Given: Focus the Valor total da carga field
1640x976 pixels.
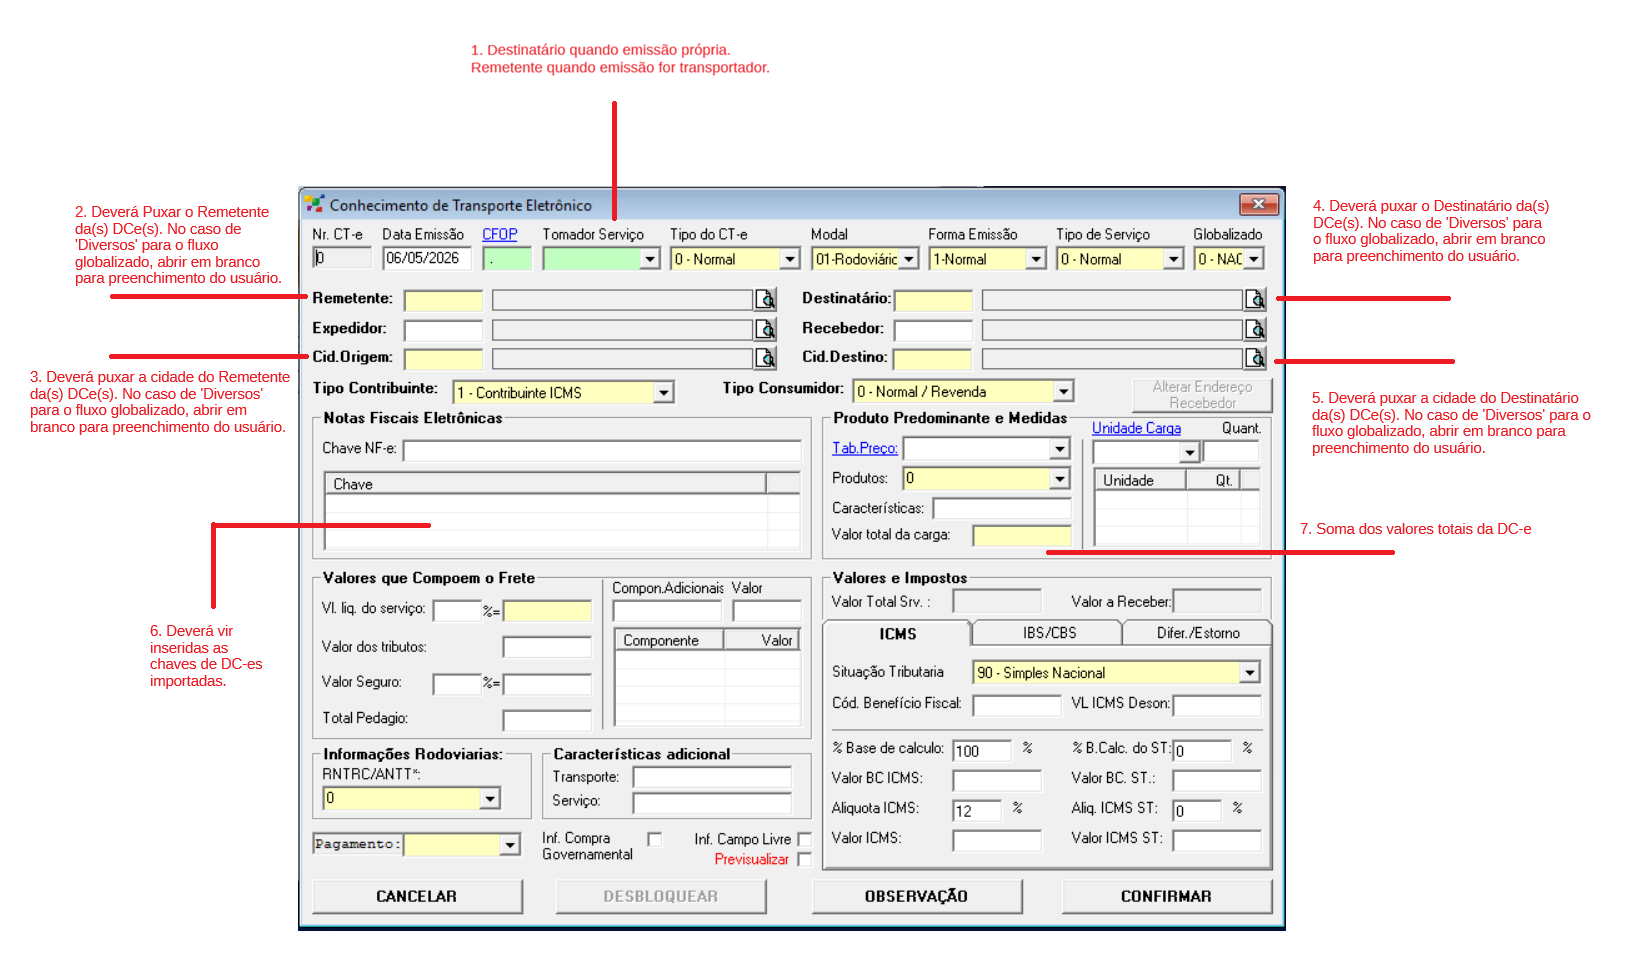Looking at the screenshot, I should click(x=1022, y=535).
